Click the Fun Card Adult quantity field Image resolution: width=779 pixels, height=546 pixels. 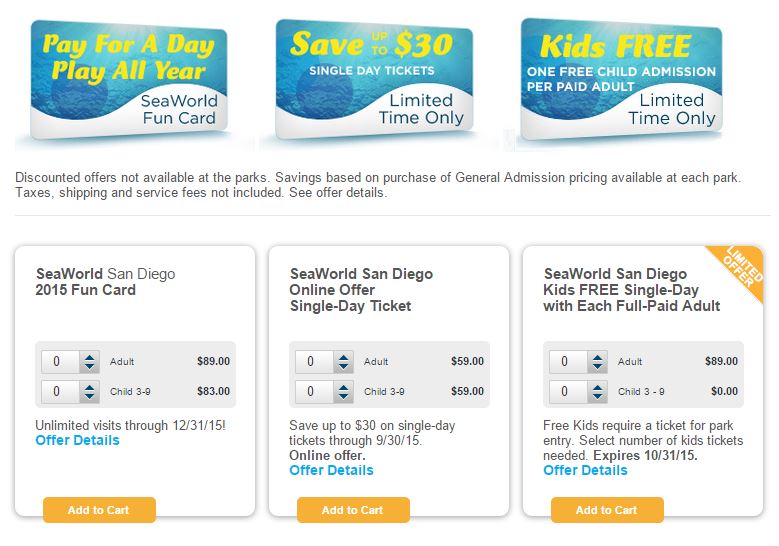click(60, 362)
